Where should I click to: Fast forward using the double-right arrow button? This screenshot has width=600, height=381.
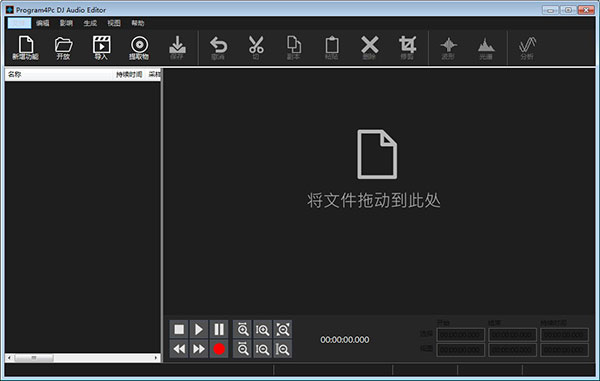click(x=199, y=349)
